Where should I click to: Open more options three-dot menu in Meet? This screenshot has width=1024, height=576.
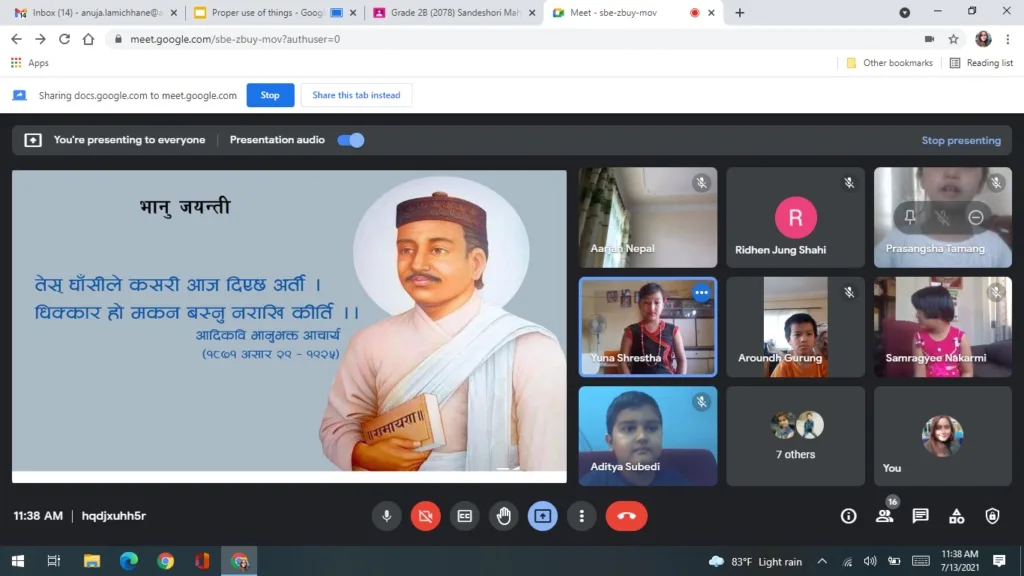(x=581, y=516)
